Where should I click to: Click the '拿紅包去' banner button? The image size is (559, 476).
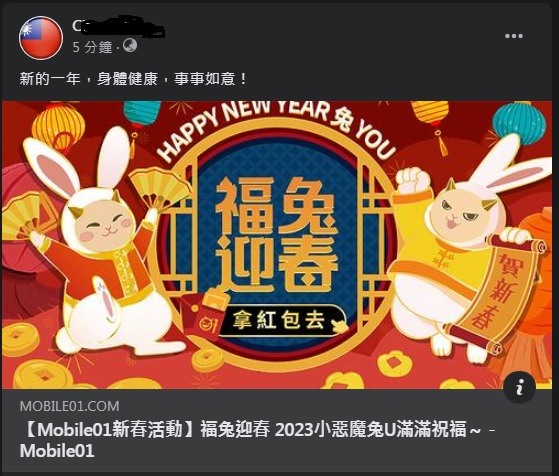pos(281,320)
